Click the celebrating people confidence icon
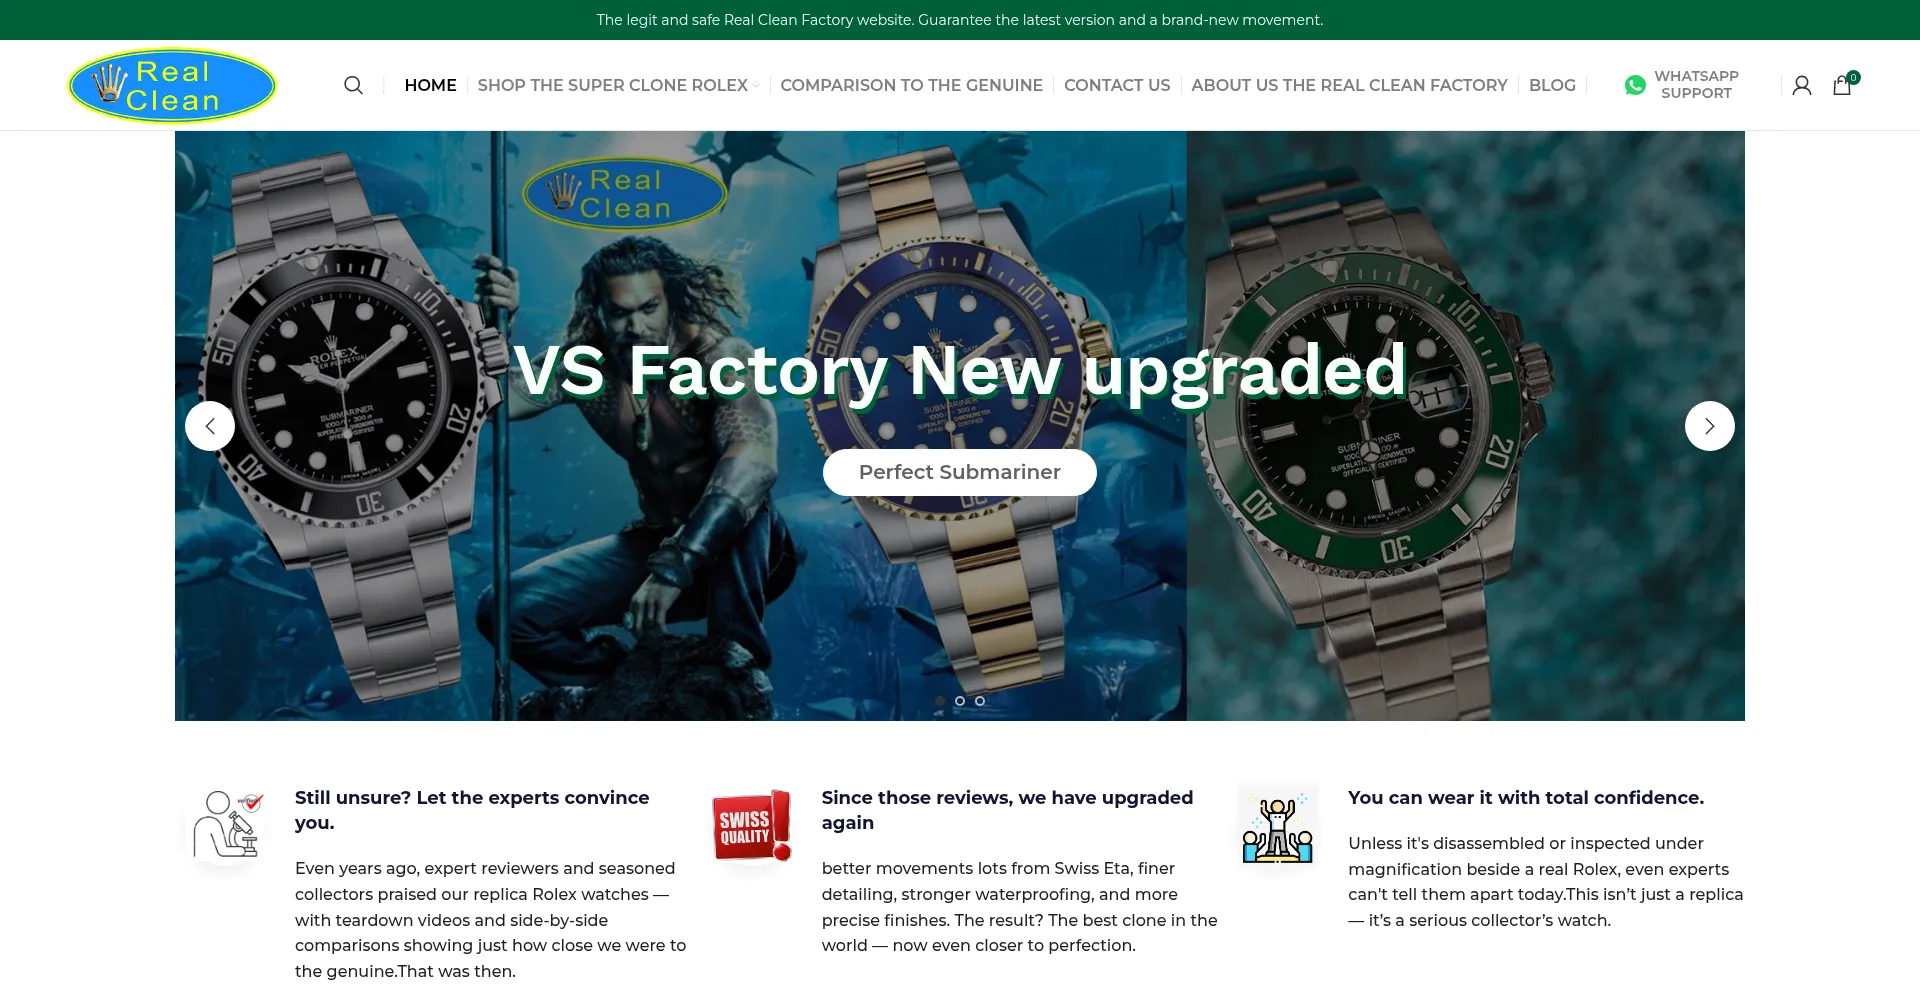Screen dimensions: 1920x993 pyautogui.click(x=1278, y=825)
